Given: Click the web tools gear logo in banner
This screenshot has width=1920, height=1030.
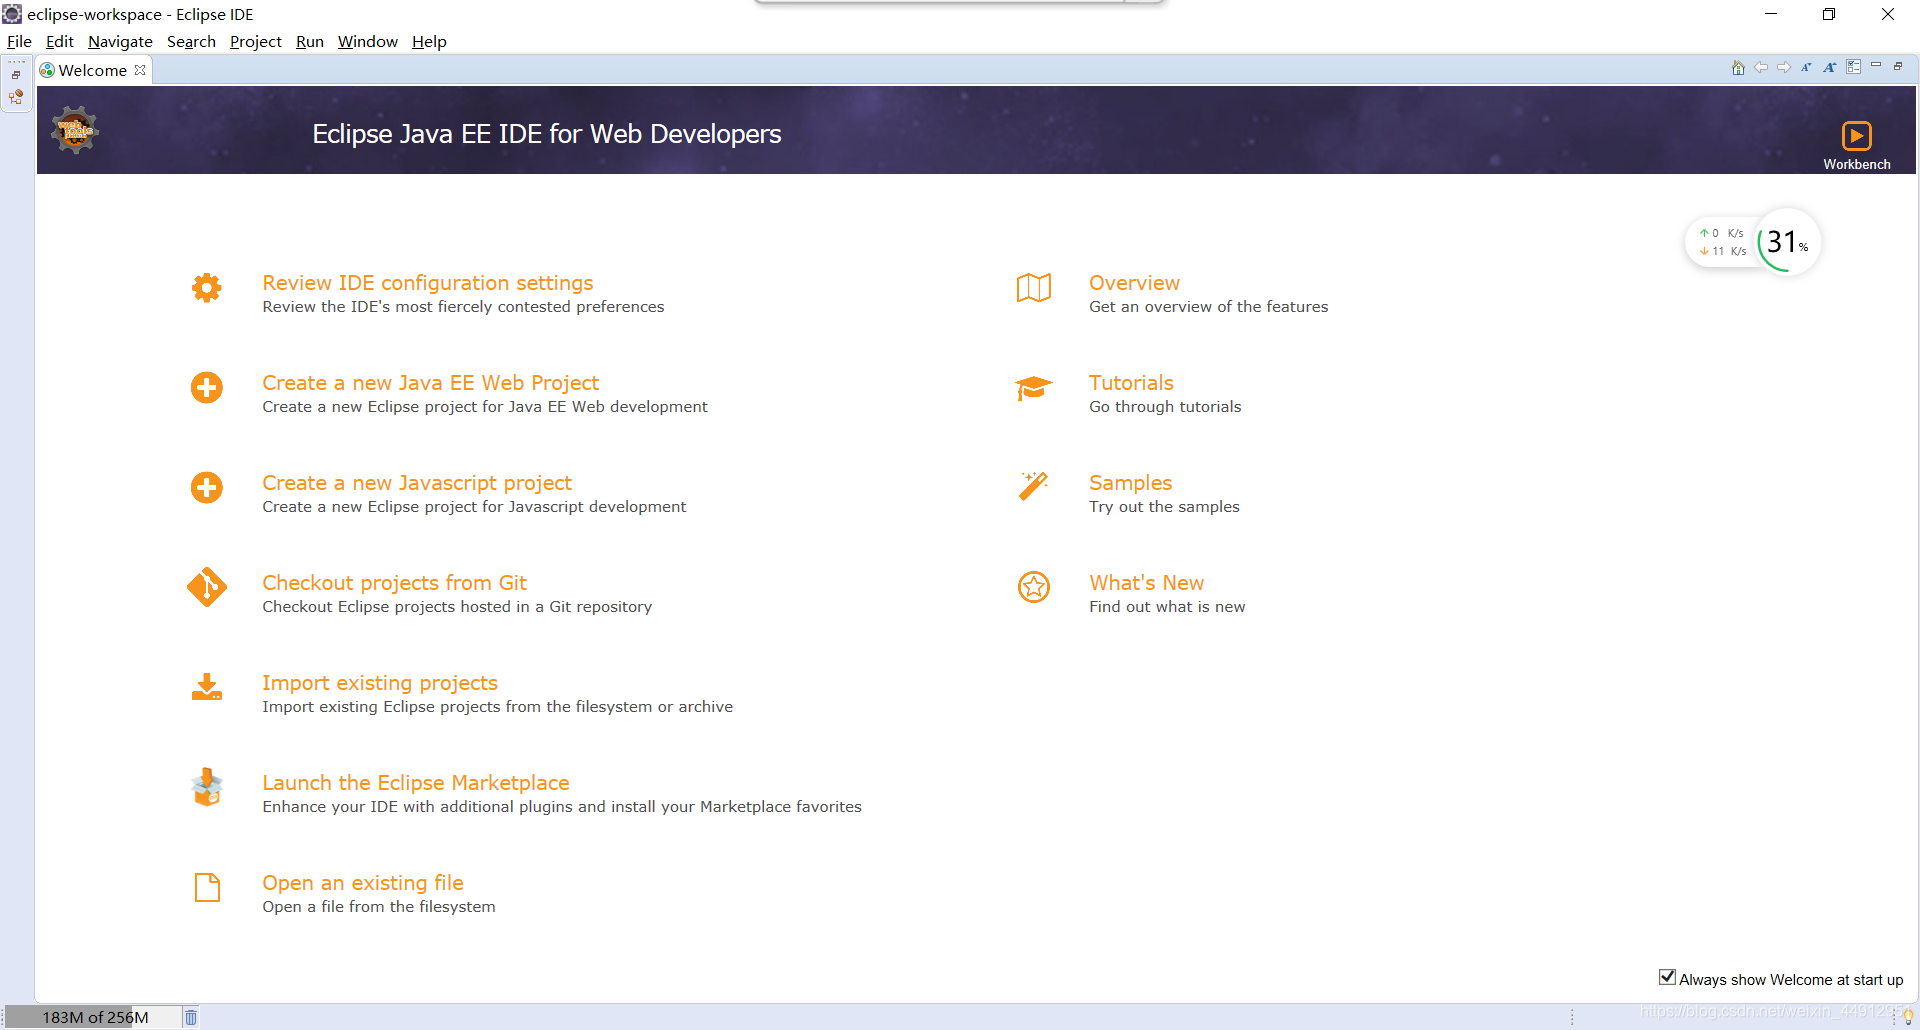Looking at the screenshot, I should coord(75,130).
